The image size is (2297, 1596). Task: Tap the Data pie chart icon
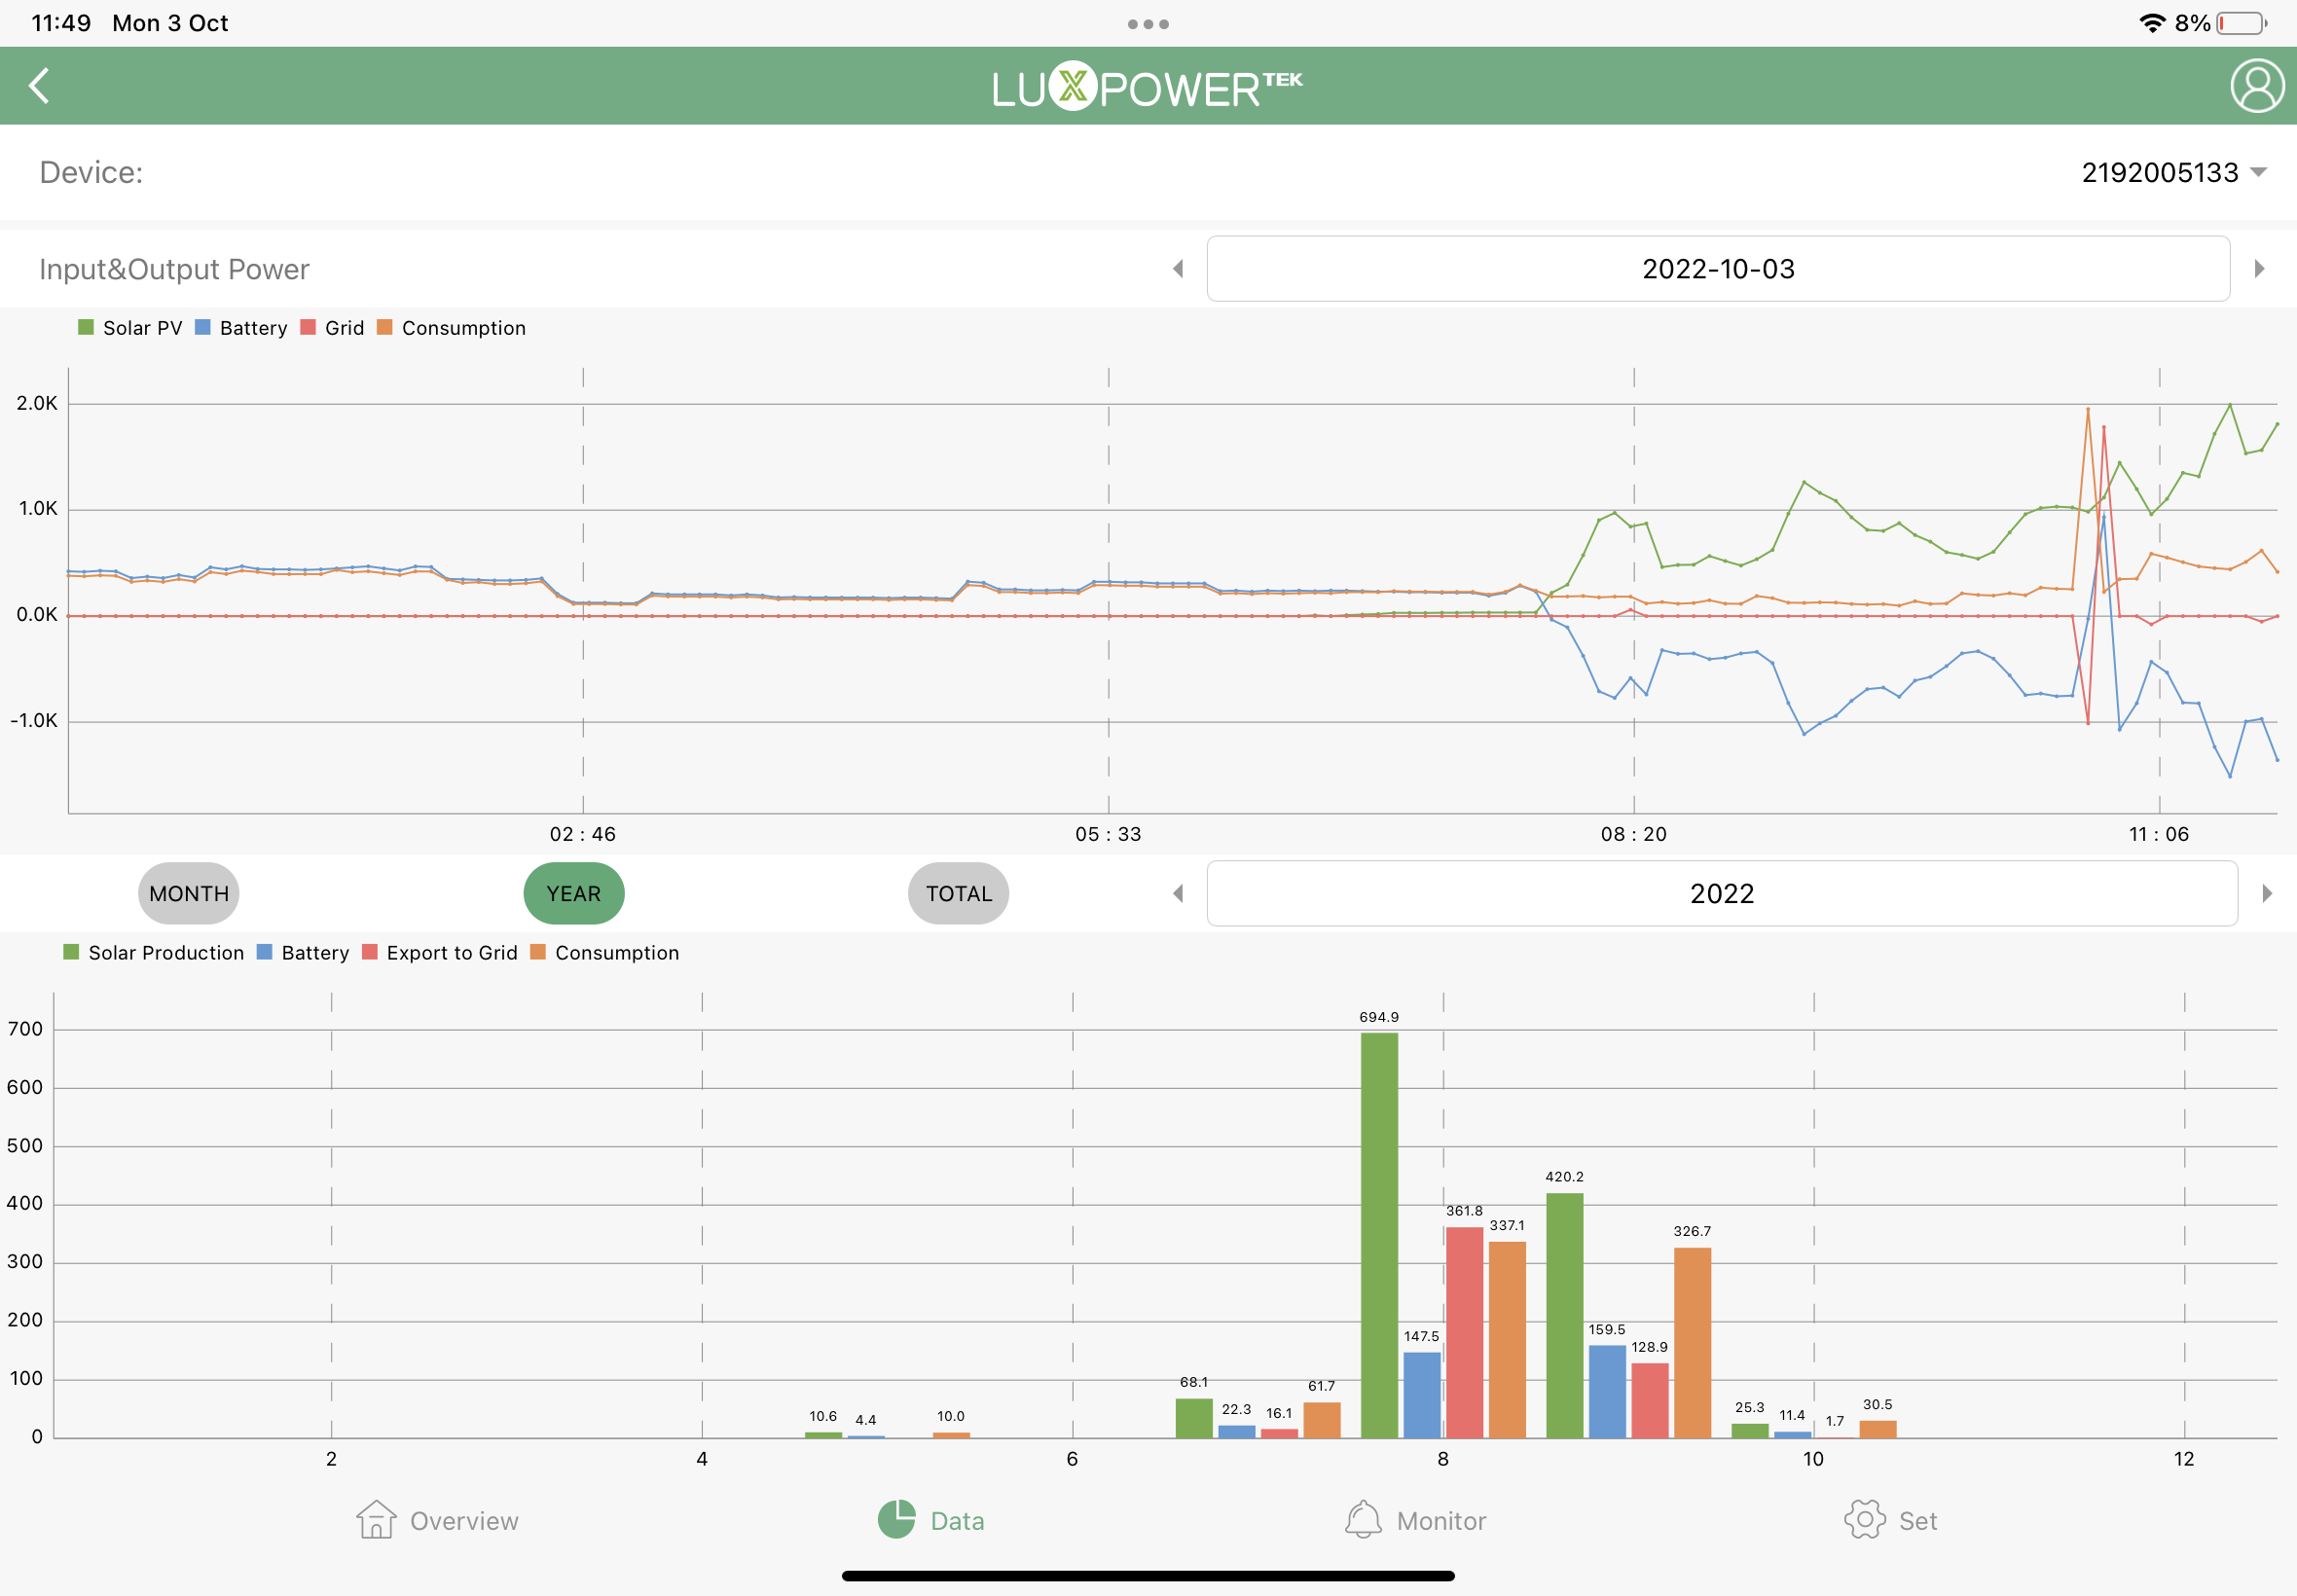(x=896, y=1519)
